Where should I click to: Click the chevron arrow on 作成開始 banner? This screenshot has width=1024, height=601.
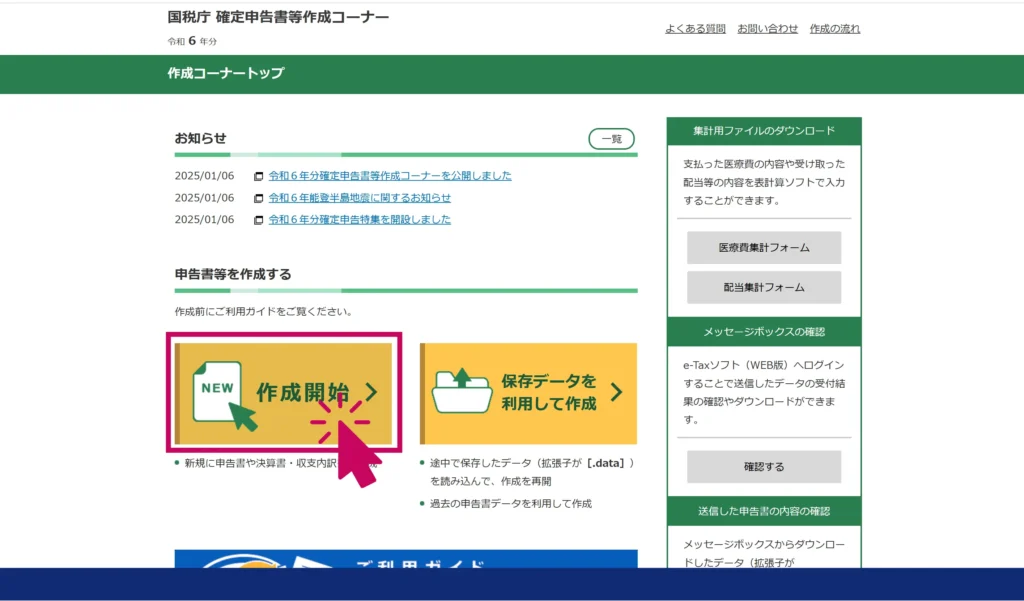click(x=371, y=392)
